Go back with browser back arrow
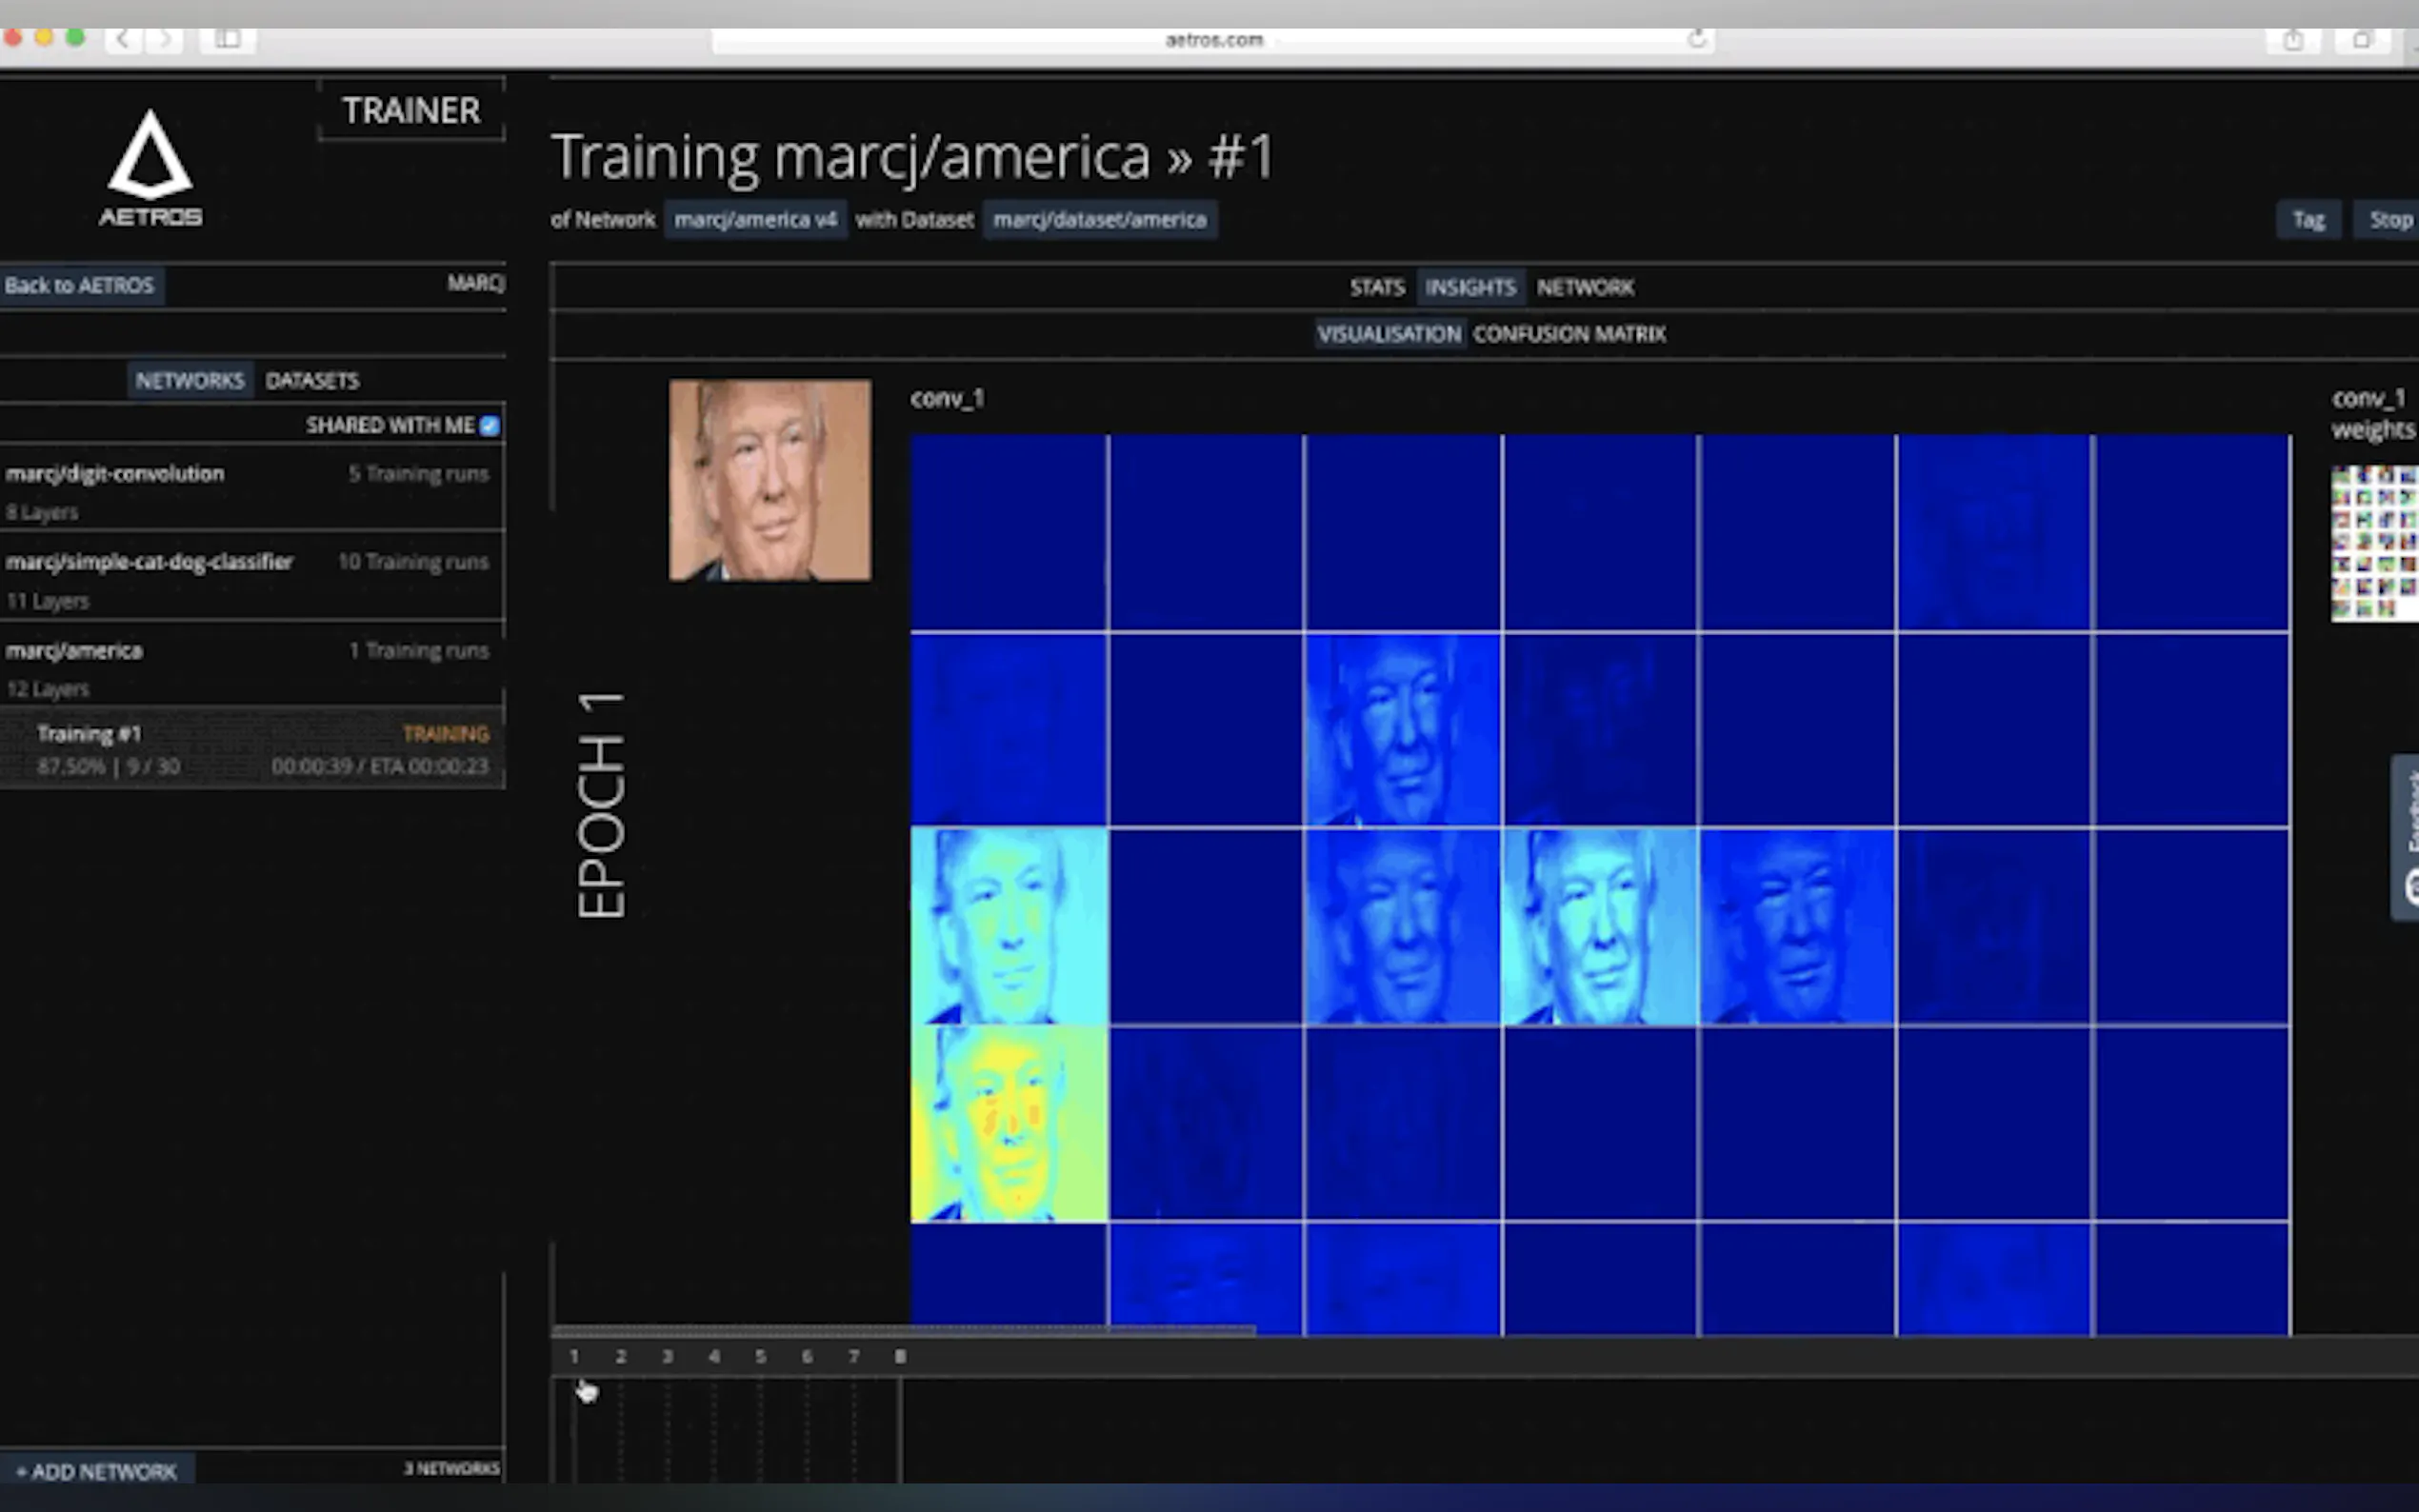Viewport: 2419px width, 1512px height. pos(123,39)
